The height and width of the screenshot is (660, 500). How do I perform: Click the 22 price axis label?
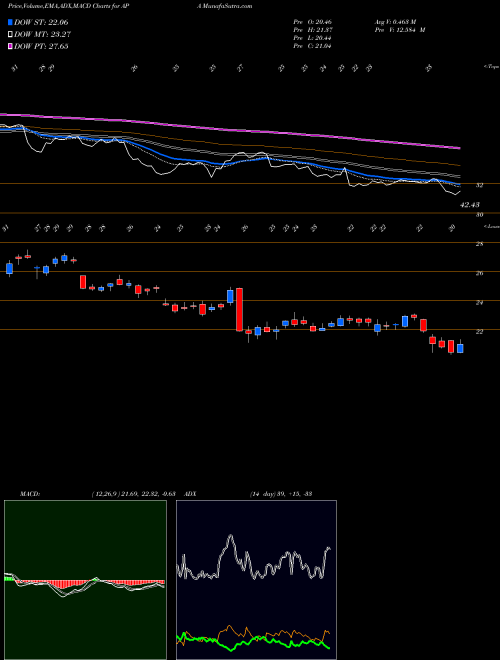[479, 332]
